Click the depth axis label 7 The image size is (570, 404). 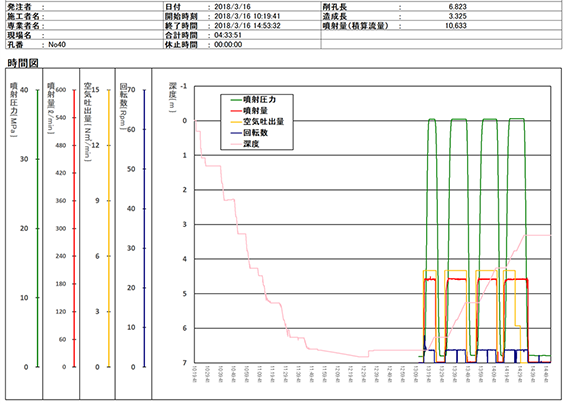point(185,363)
